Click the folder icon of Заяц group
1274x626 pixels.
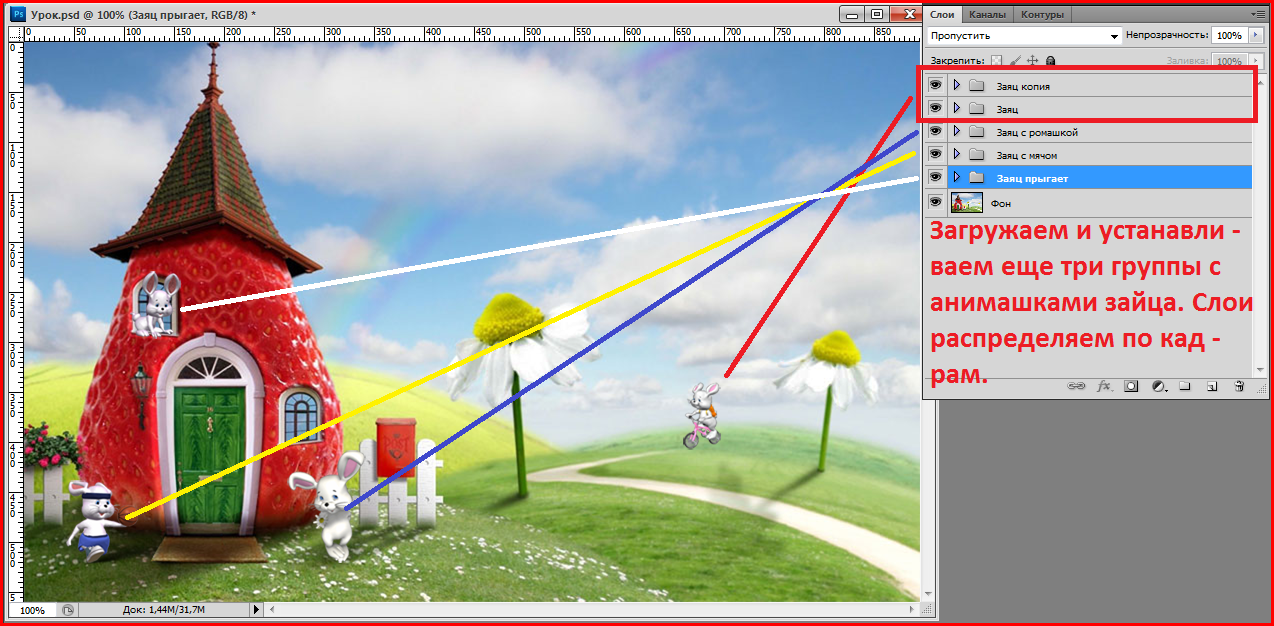tap(977, 108)
